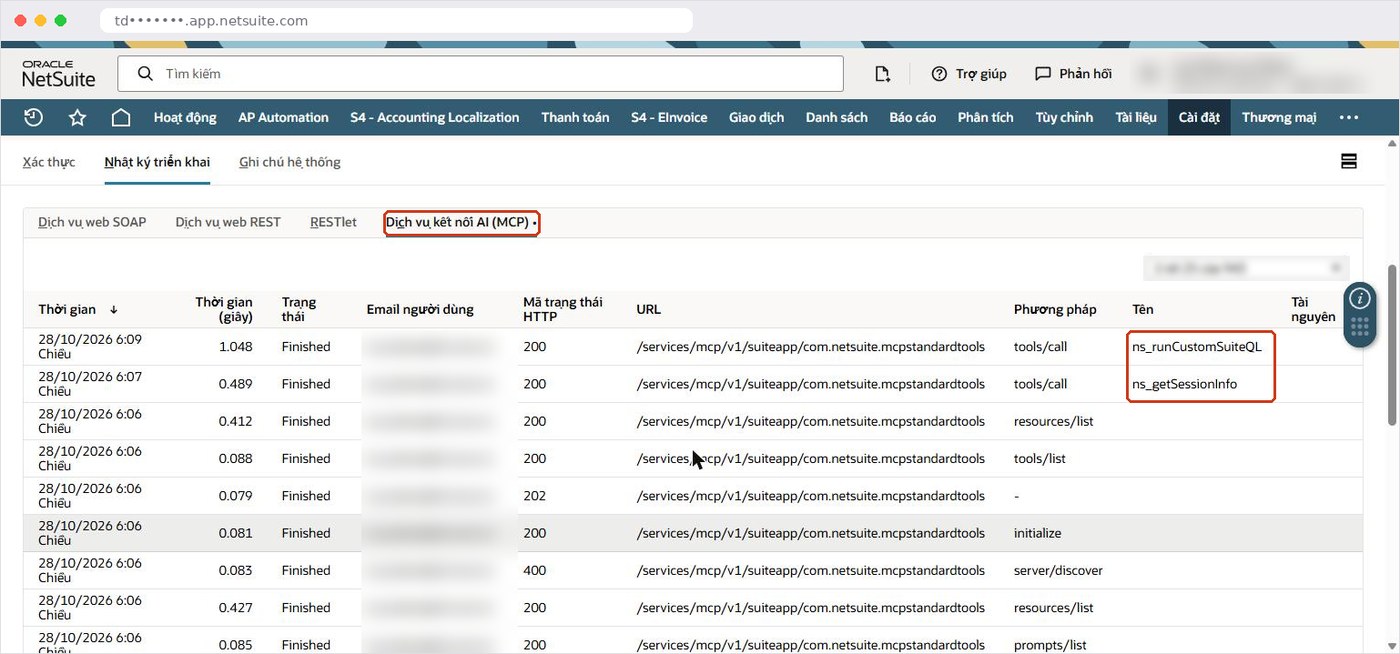1400x654 pixels.
Task: Click the URL column header
Action: 649,310
